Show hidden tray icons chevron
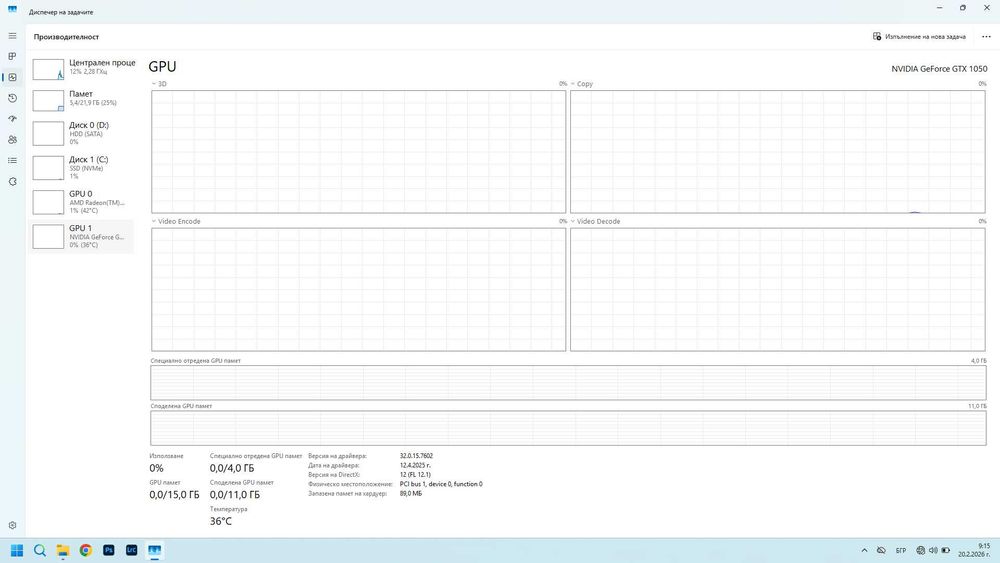This screenshot has height=563, width=1000. click(x=864, y=550)
